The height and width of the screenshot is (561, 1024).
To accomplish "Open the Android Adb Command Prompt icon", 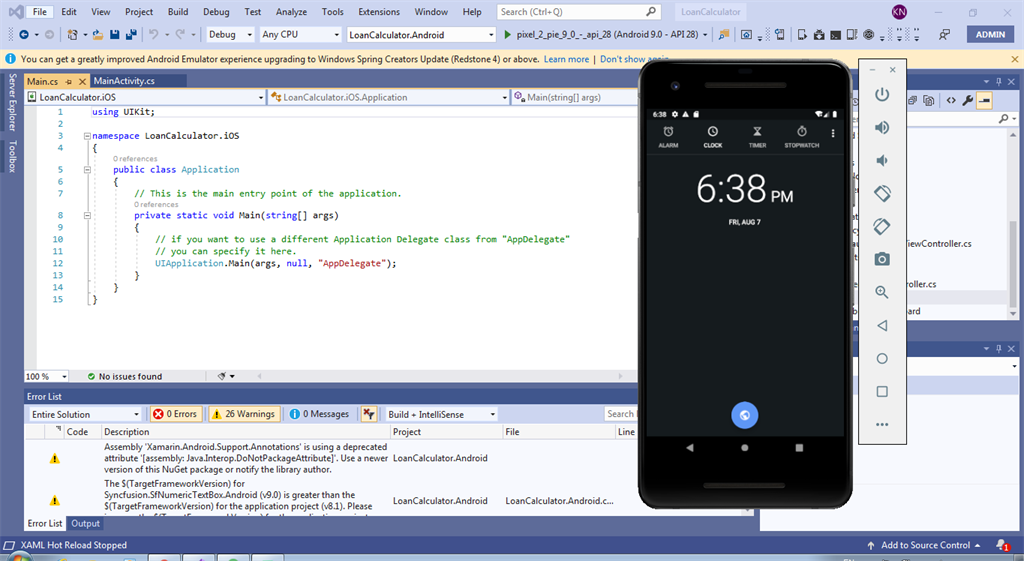I will click(835, 35).
